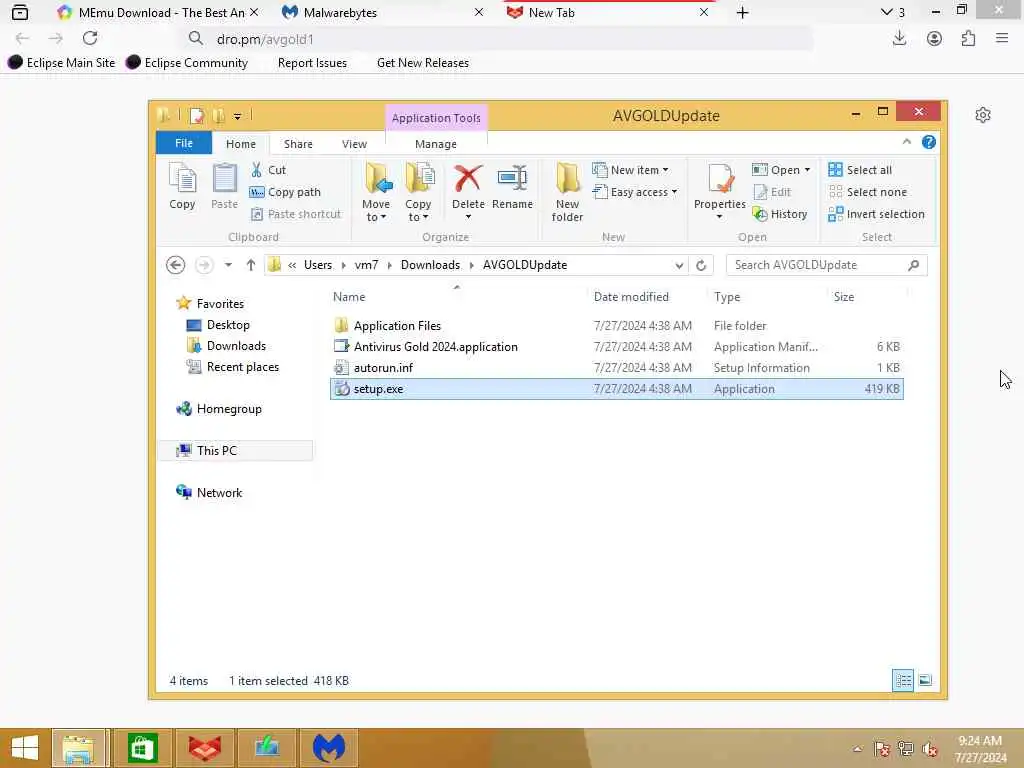Viewport: 1024px width, 768px height.
Task: Click Paste shortcut in ribbon
Action: click(x=296, y=214)
